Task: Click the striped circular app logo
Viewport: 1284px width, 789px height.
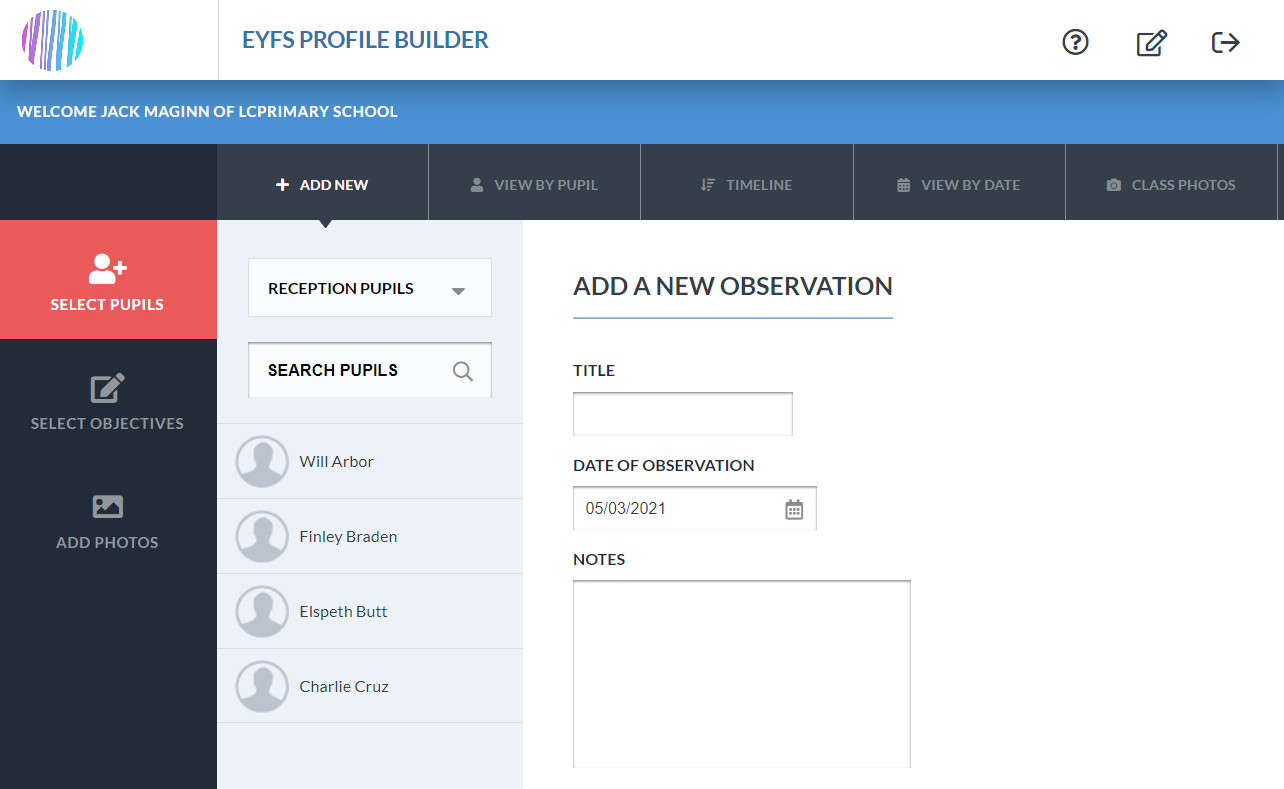Action: pyautogui.click(x=52, y=41)
